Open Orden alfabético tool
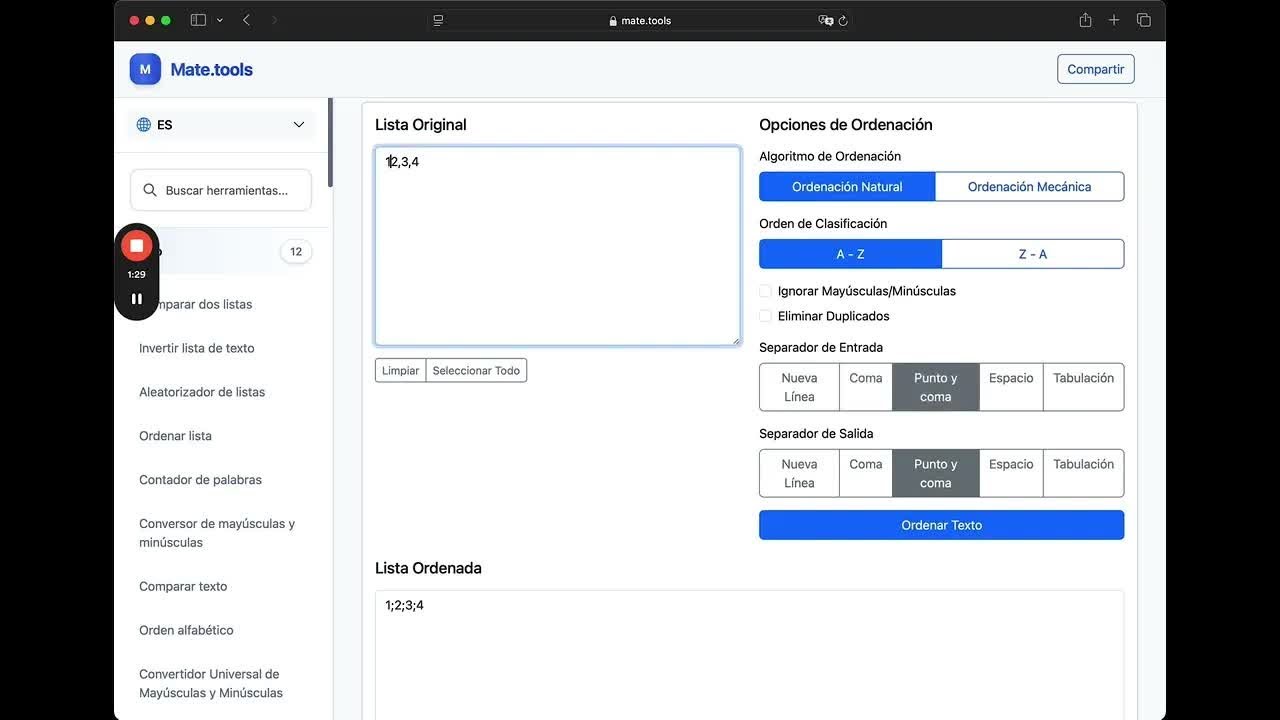Screen dimensions: 1280x720 pos(186,630)
